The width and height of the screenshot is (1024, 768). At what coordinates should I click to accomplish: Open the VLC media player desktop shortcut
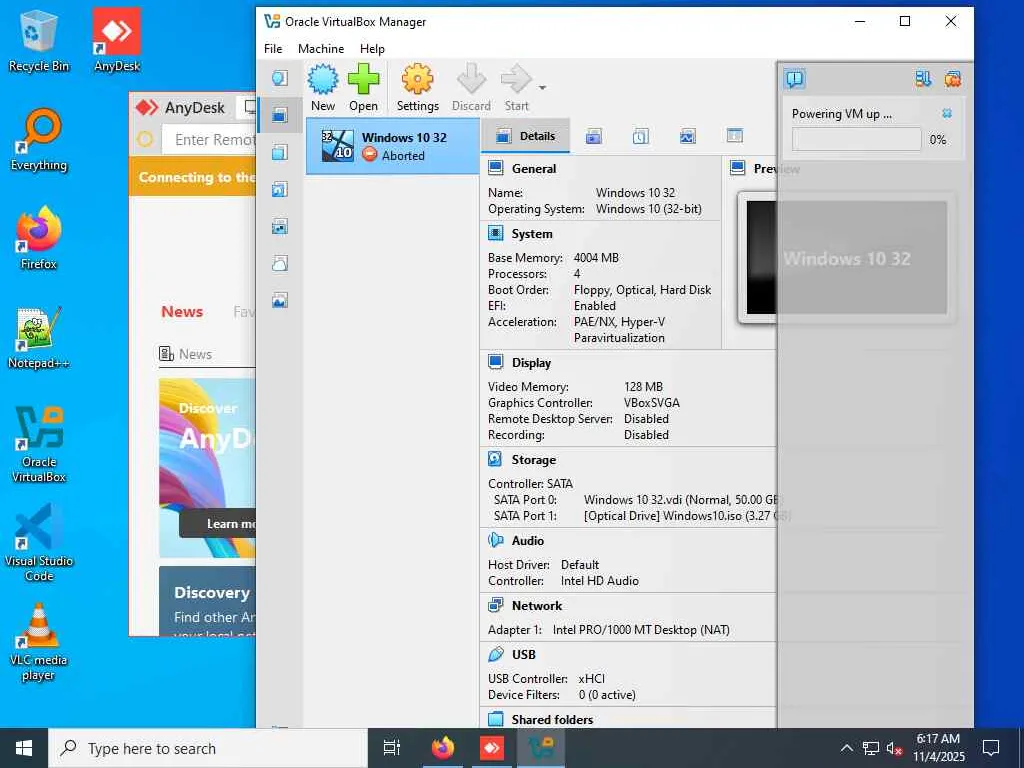point(39,642)
